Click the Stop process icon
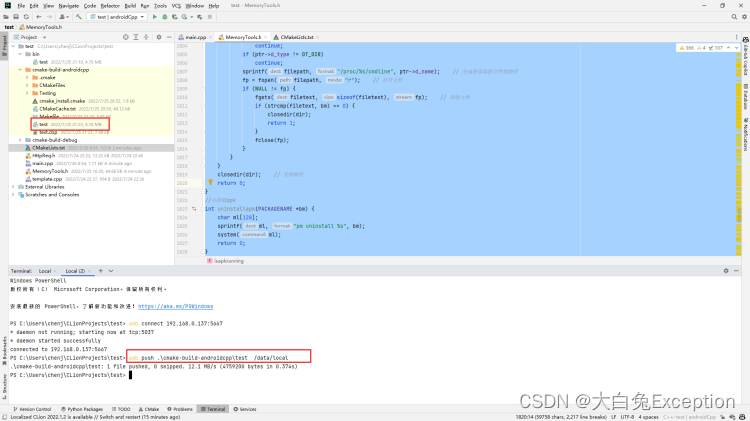 [x=210, y=17]
